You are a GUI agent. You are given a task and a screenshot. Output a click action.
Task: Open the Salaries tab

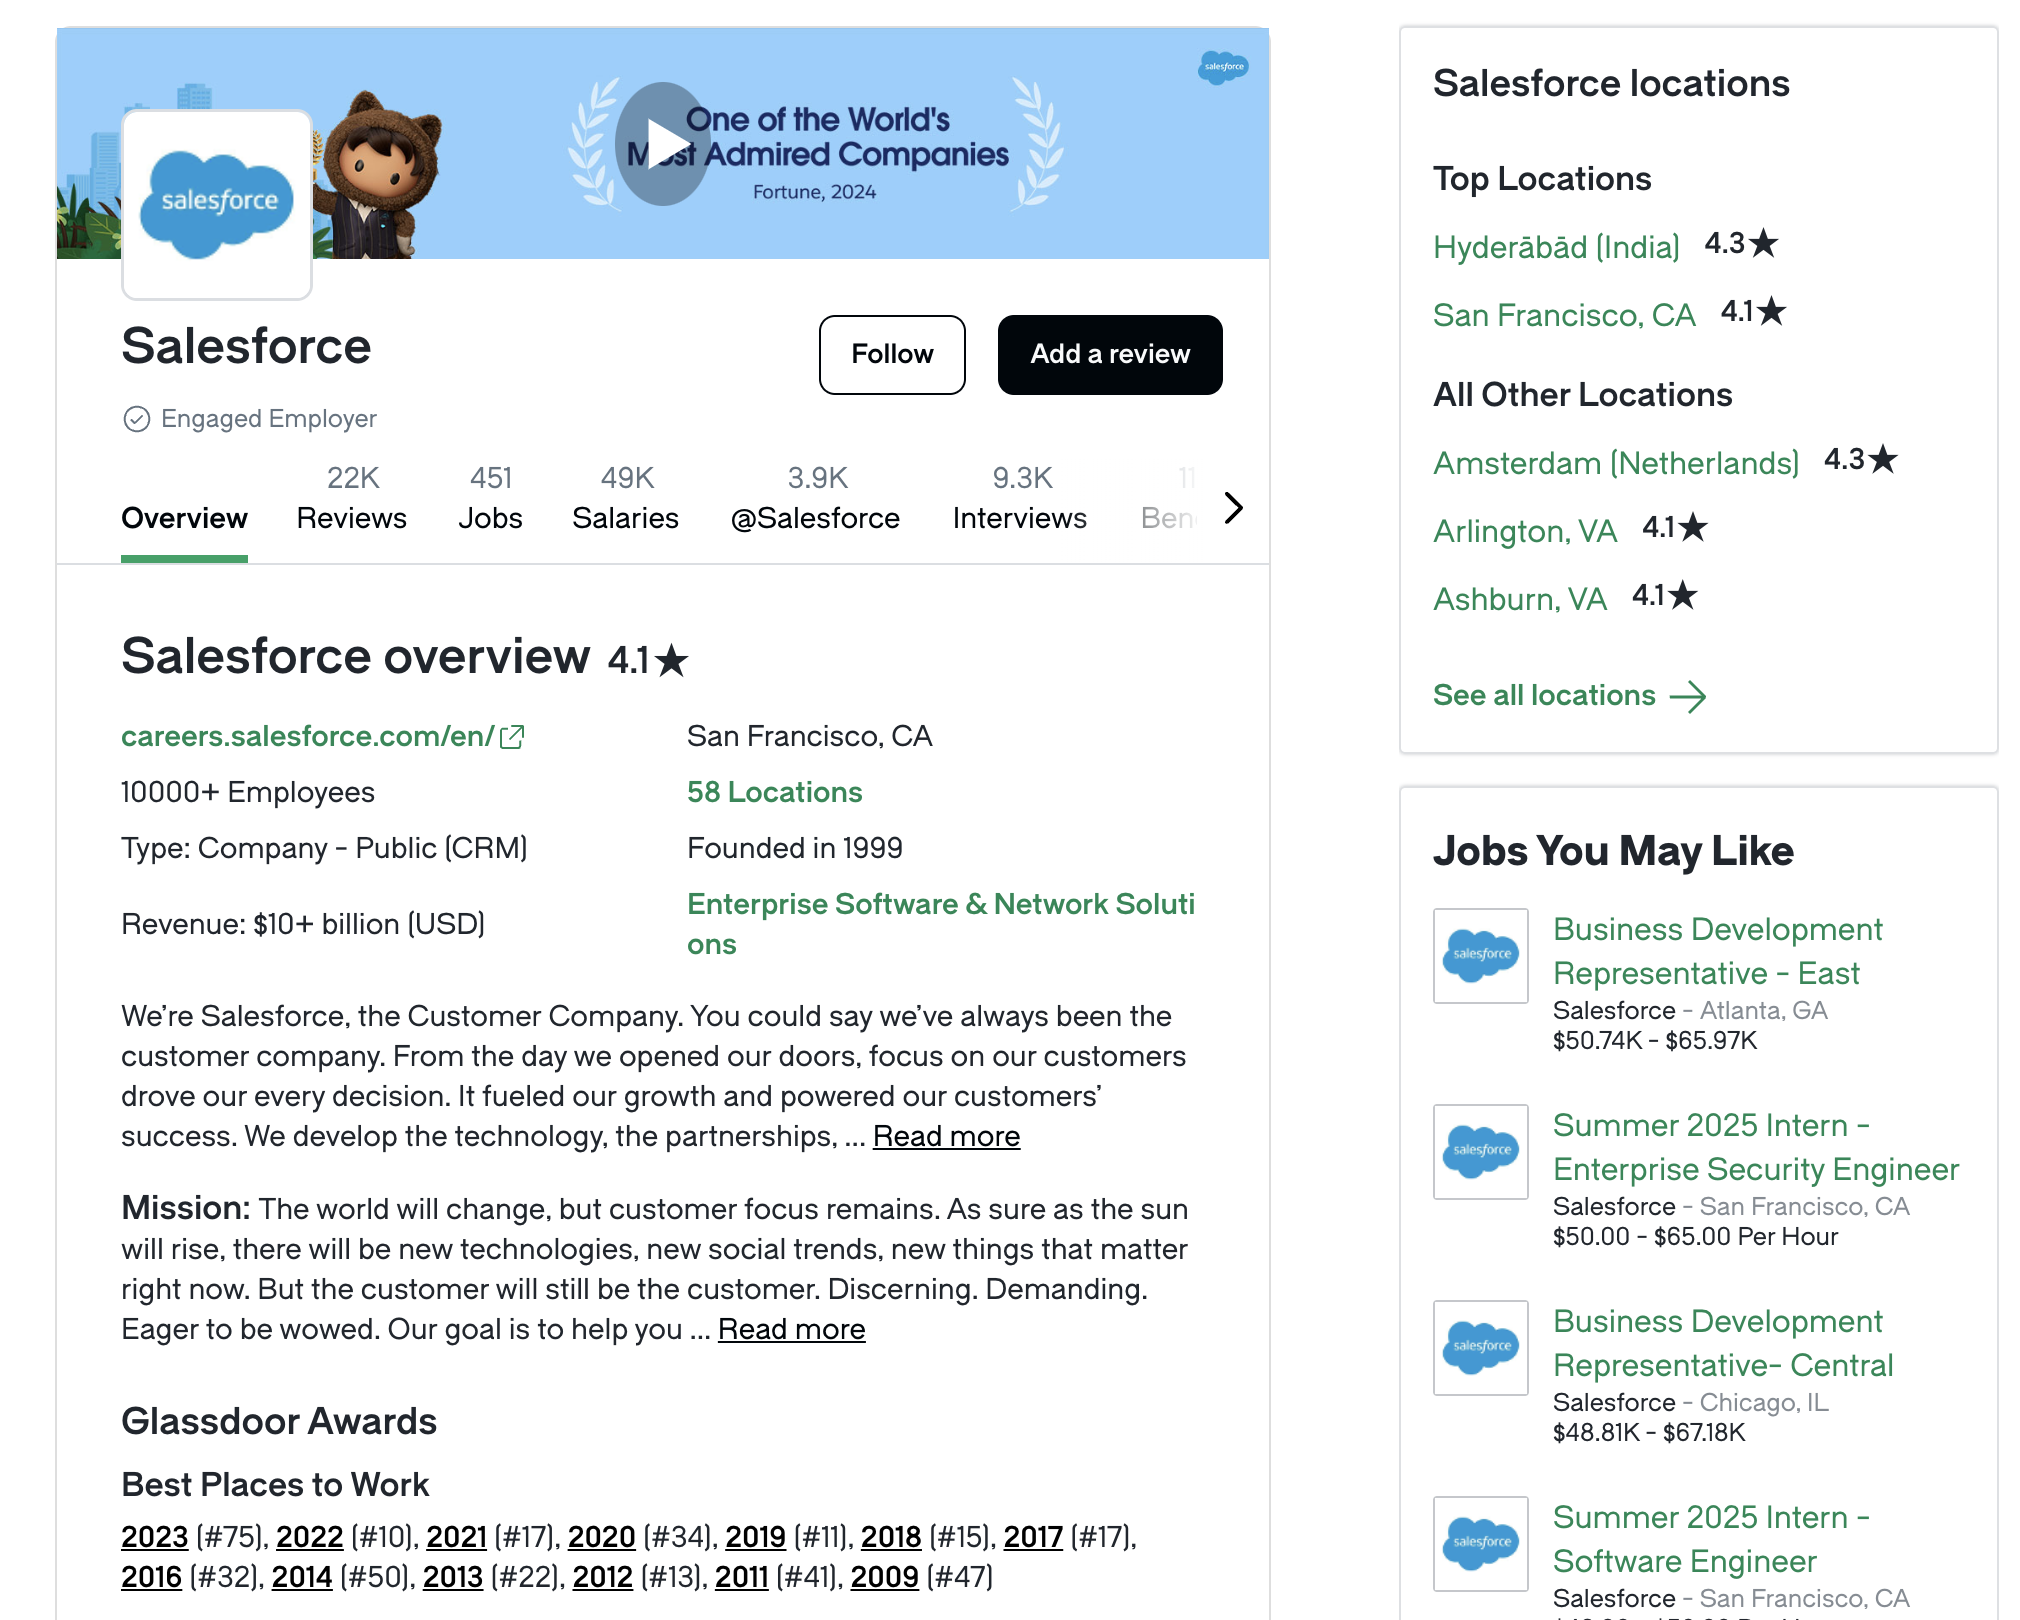pyautogui.click(x=625, y=498)
